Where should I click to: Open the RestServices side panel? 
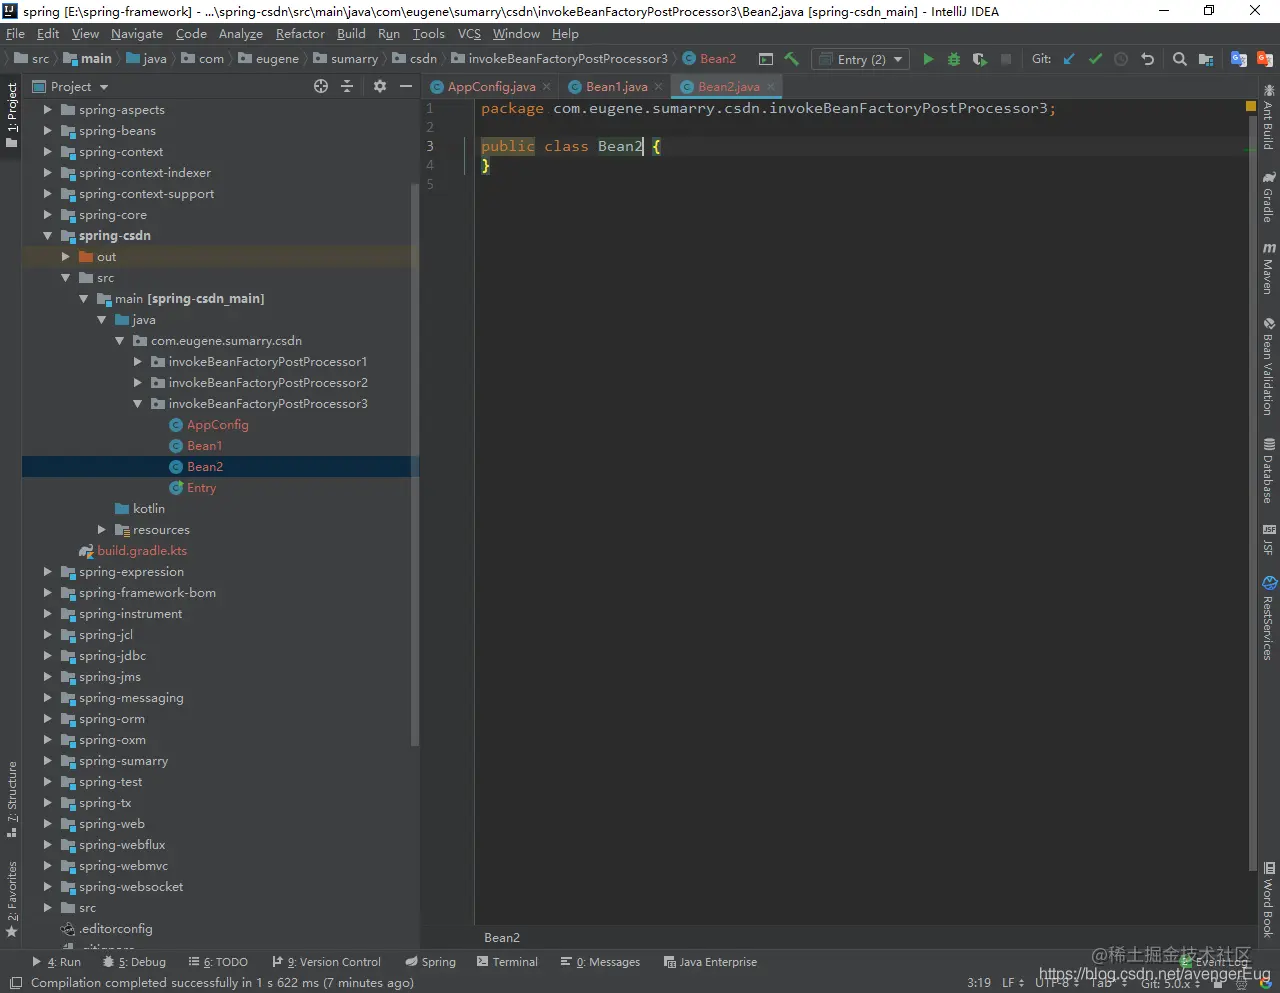1268,618
